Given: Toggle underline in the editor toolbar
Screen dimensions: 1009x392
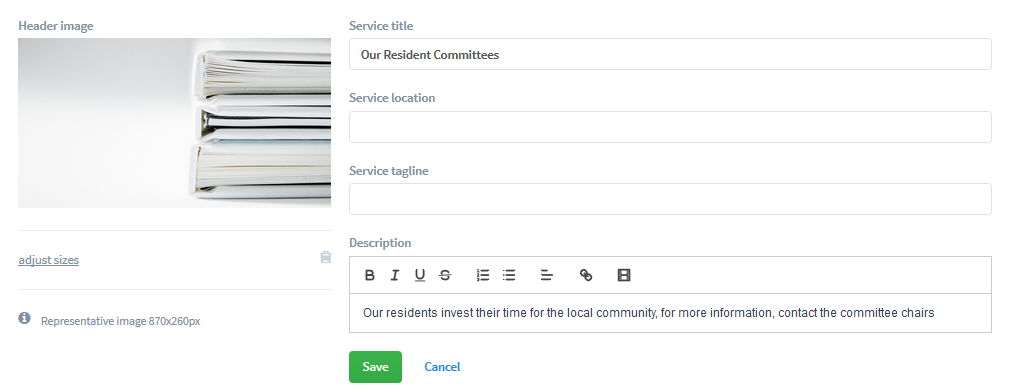Looking at the screenshot, I should pyautogui.click(x=420, y=275).
